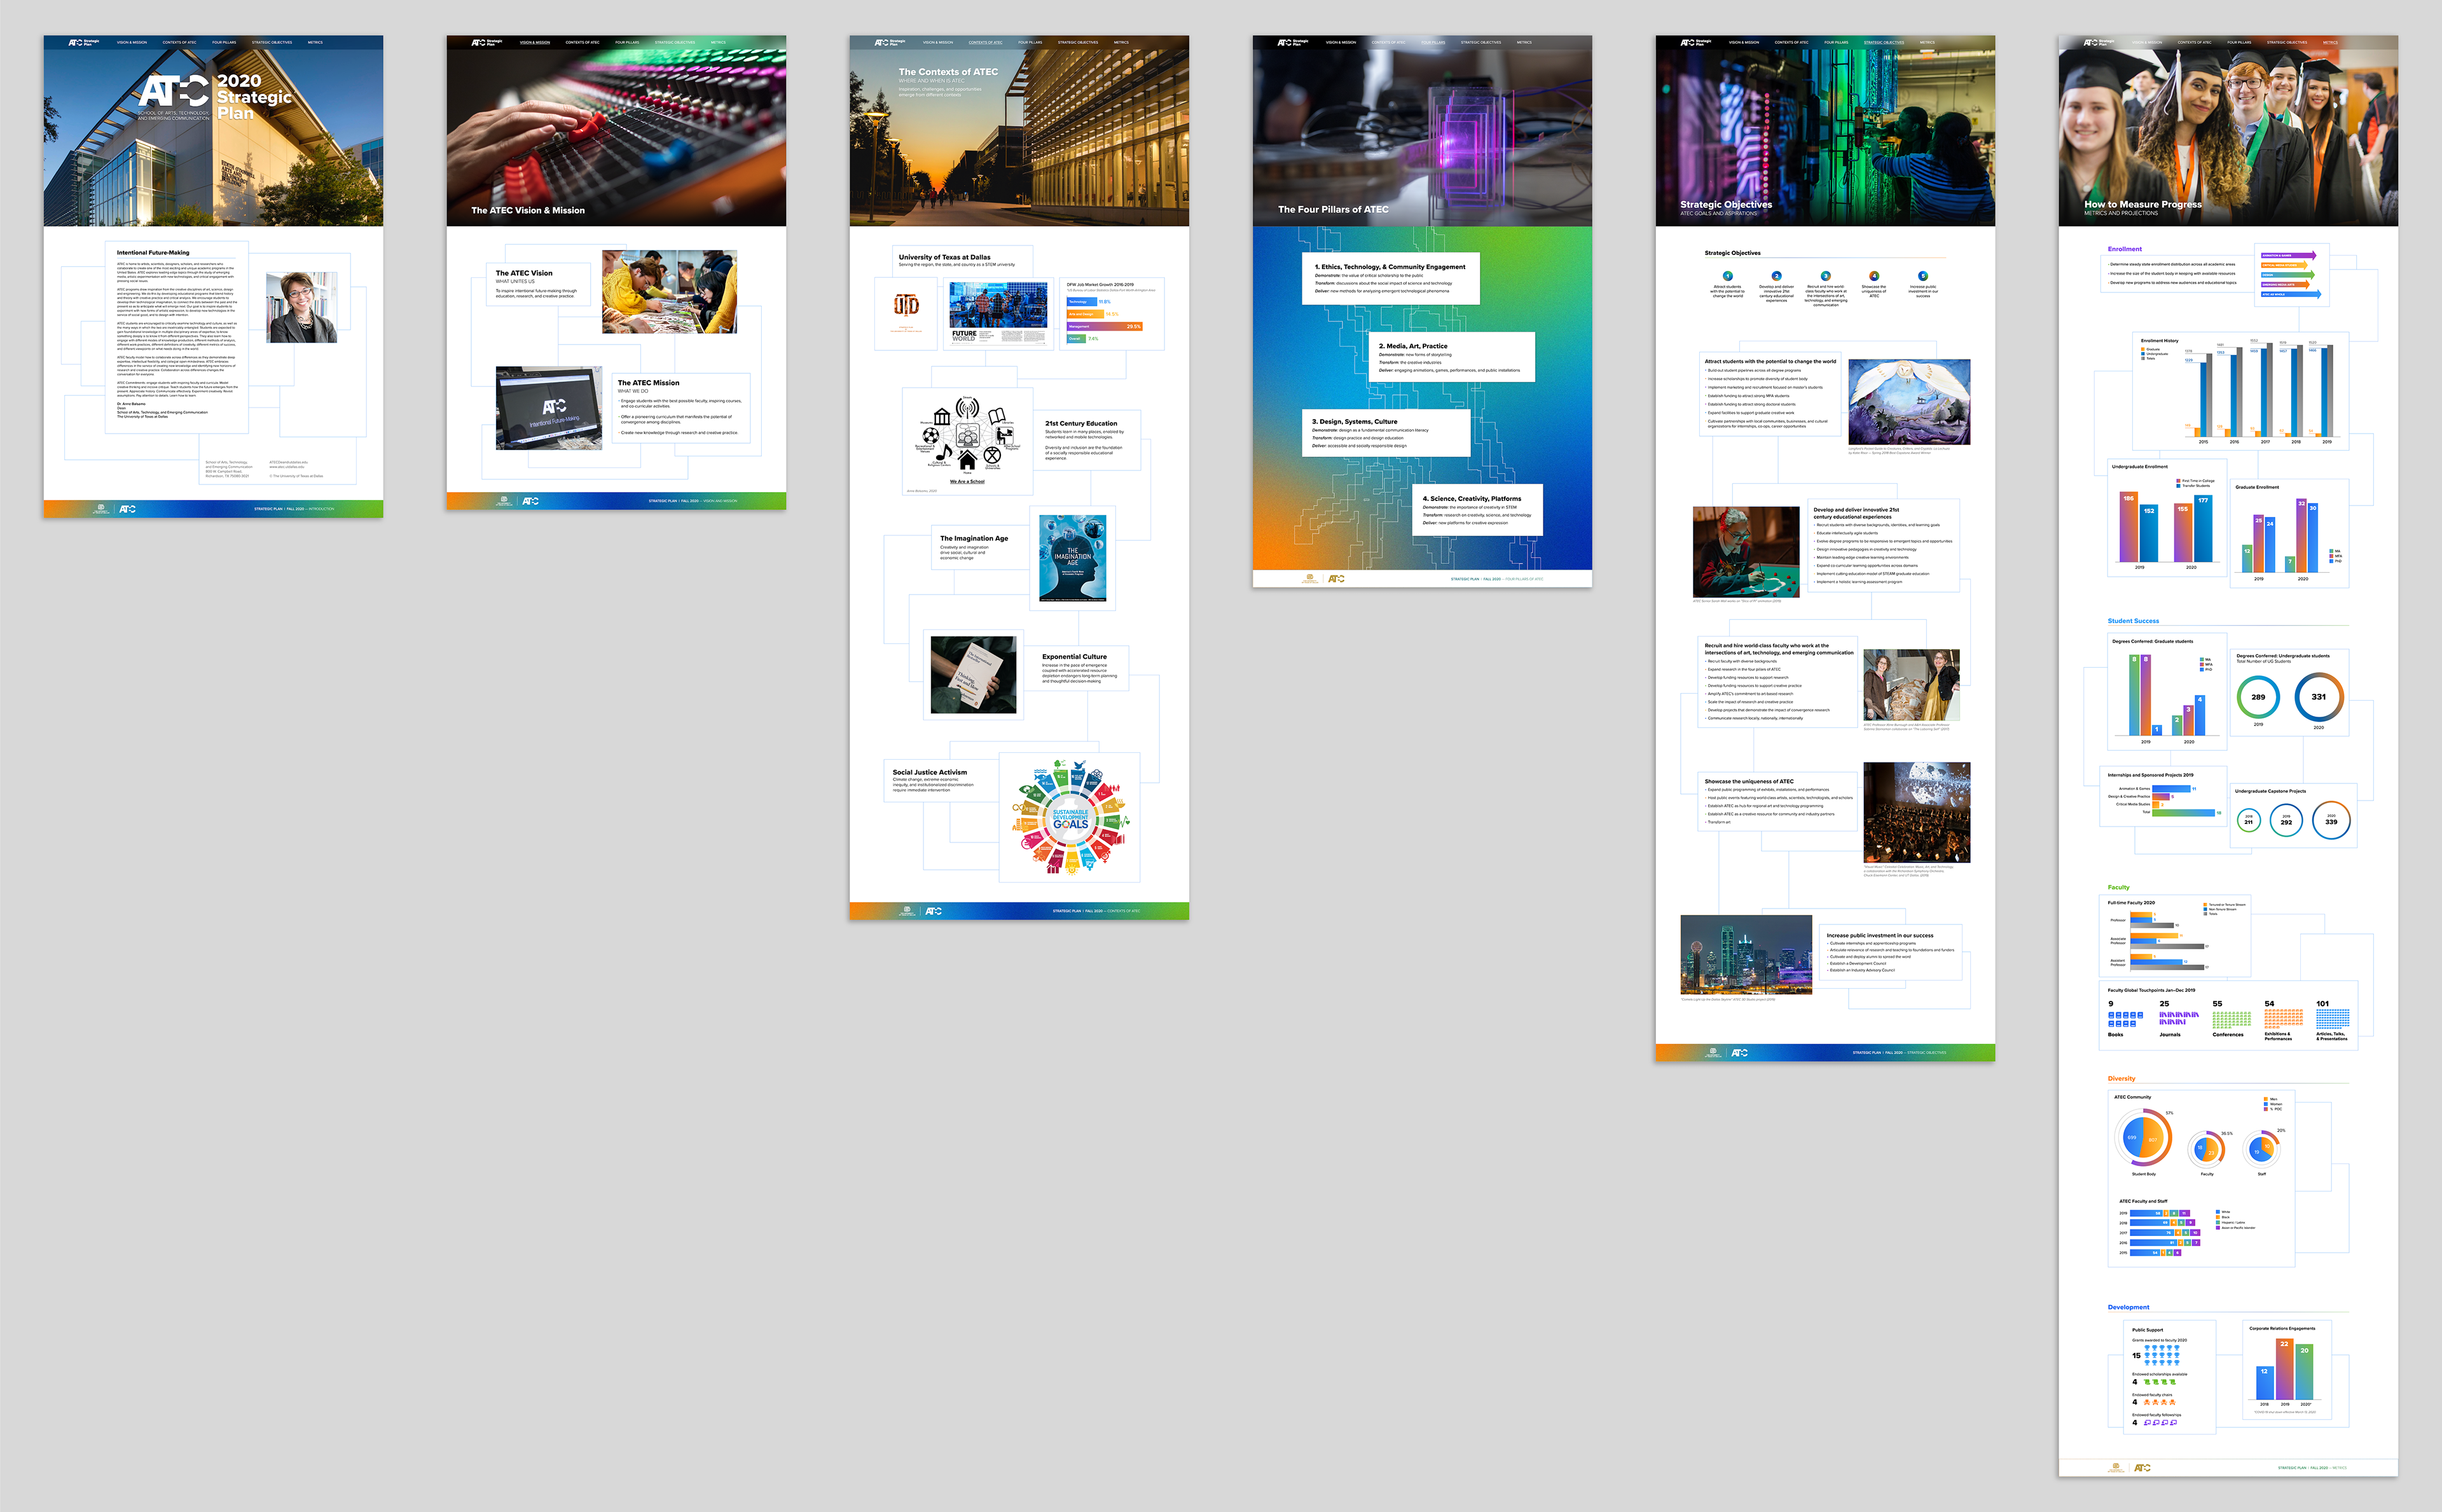Click the 'Social Justice Activism' heading
This screenshot has height=1512, width=2442.
tap(930, 772)
